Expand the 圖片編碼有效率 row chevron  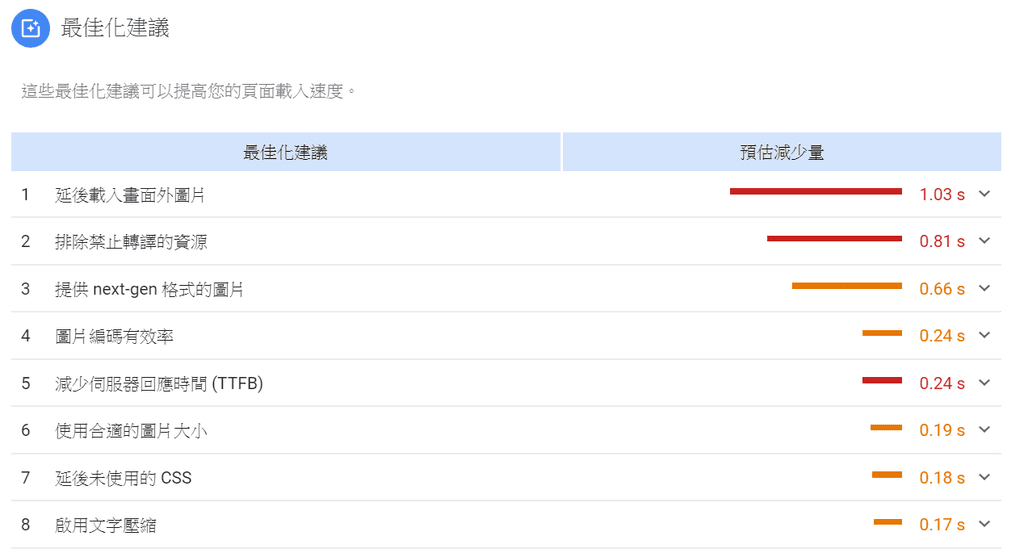tap(985, 336)
